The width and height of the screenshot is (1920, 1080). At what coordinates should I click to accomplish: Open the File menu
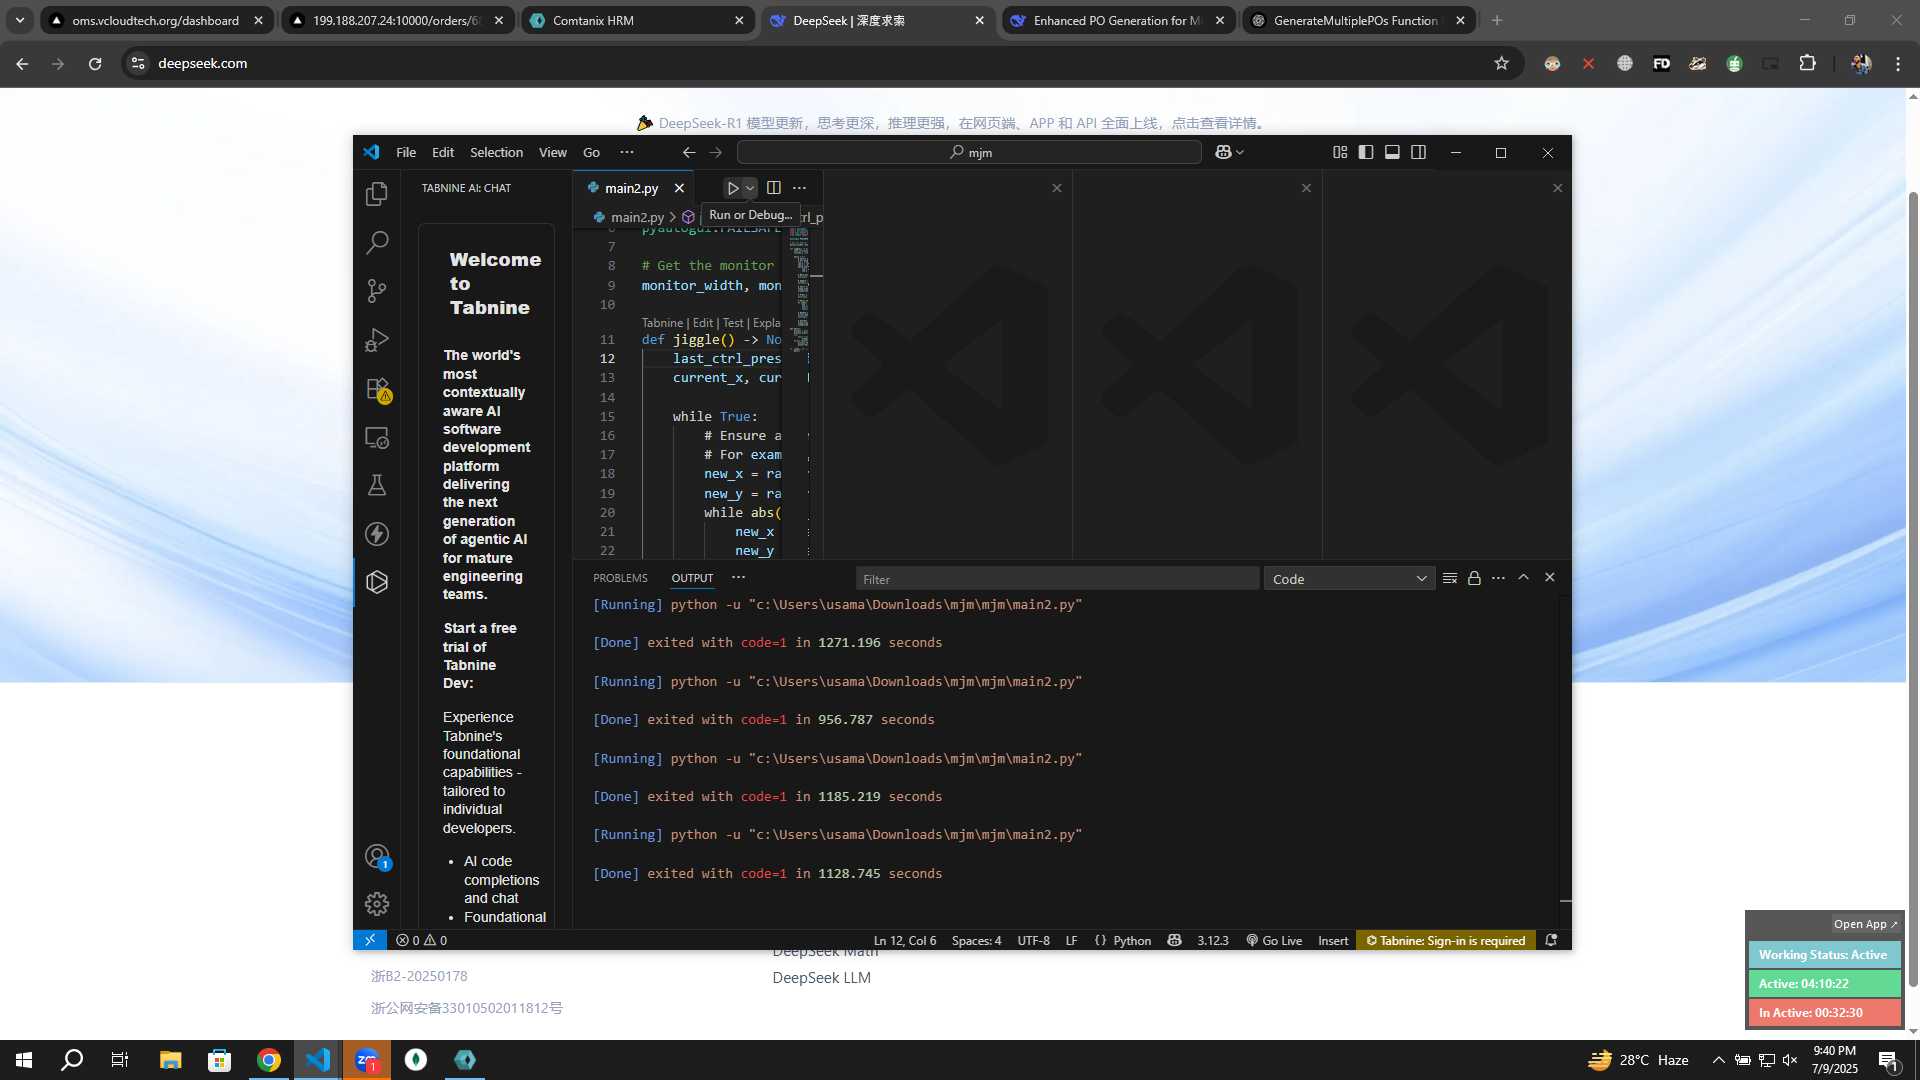click(x=406, y=152)
